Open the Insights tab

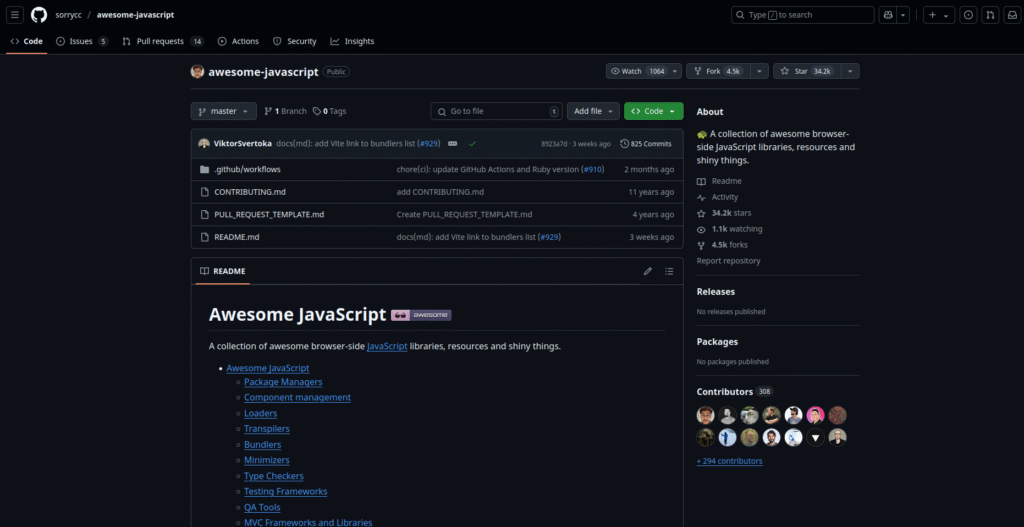click(352, 41)
